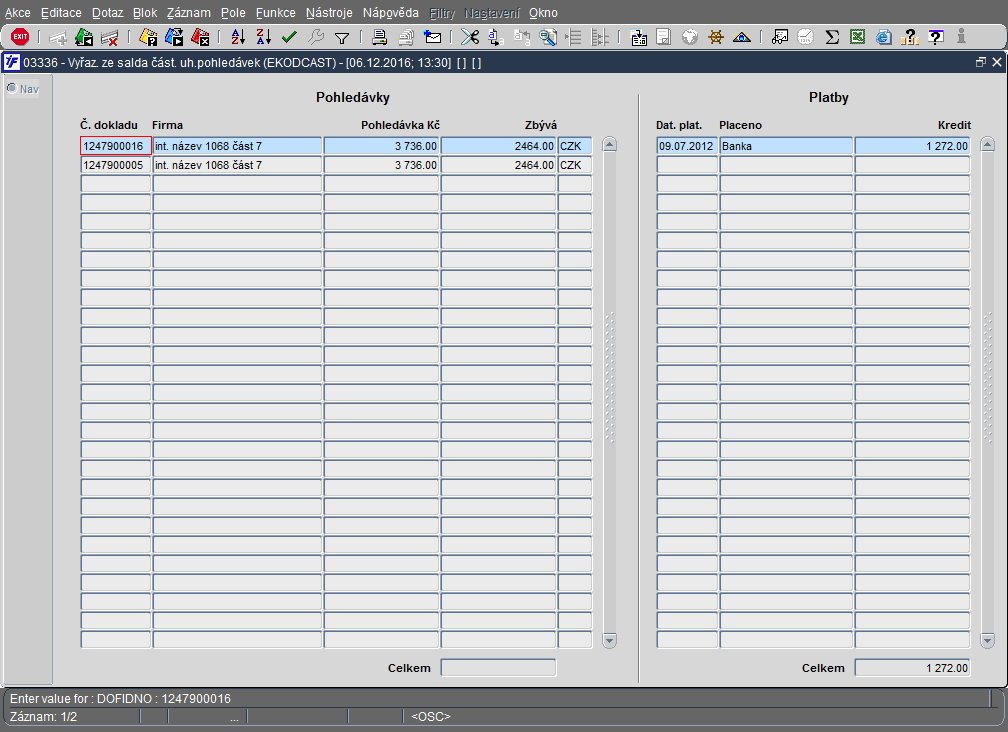Image resolution: width=1008 pixels, height=732 pixels.
Task: Open the Okno menu
Action: (x=543, y=13)
